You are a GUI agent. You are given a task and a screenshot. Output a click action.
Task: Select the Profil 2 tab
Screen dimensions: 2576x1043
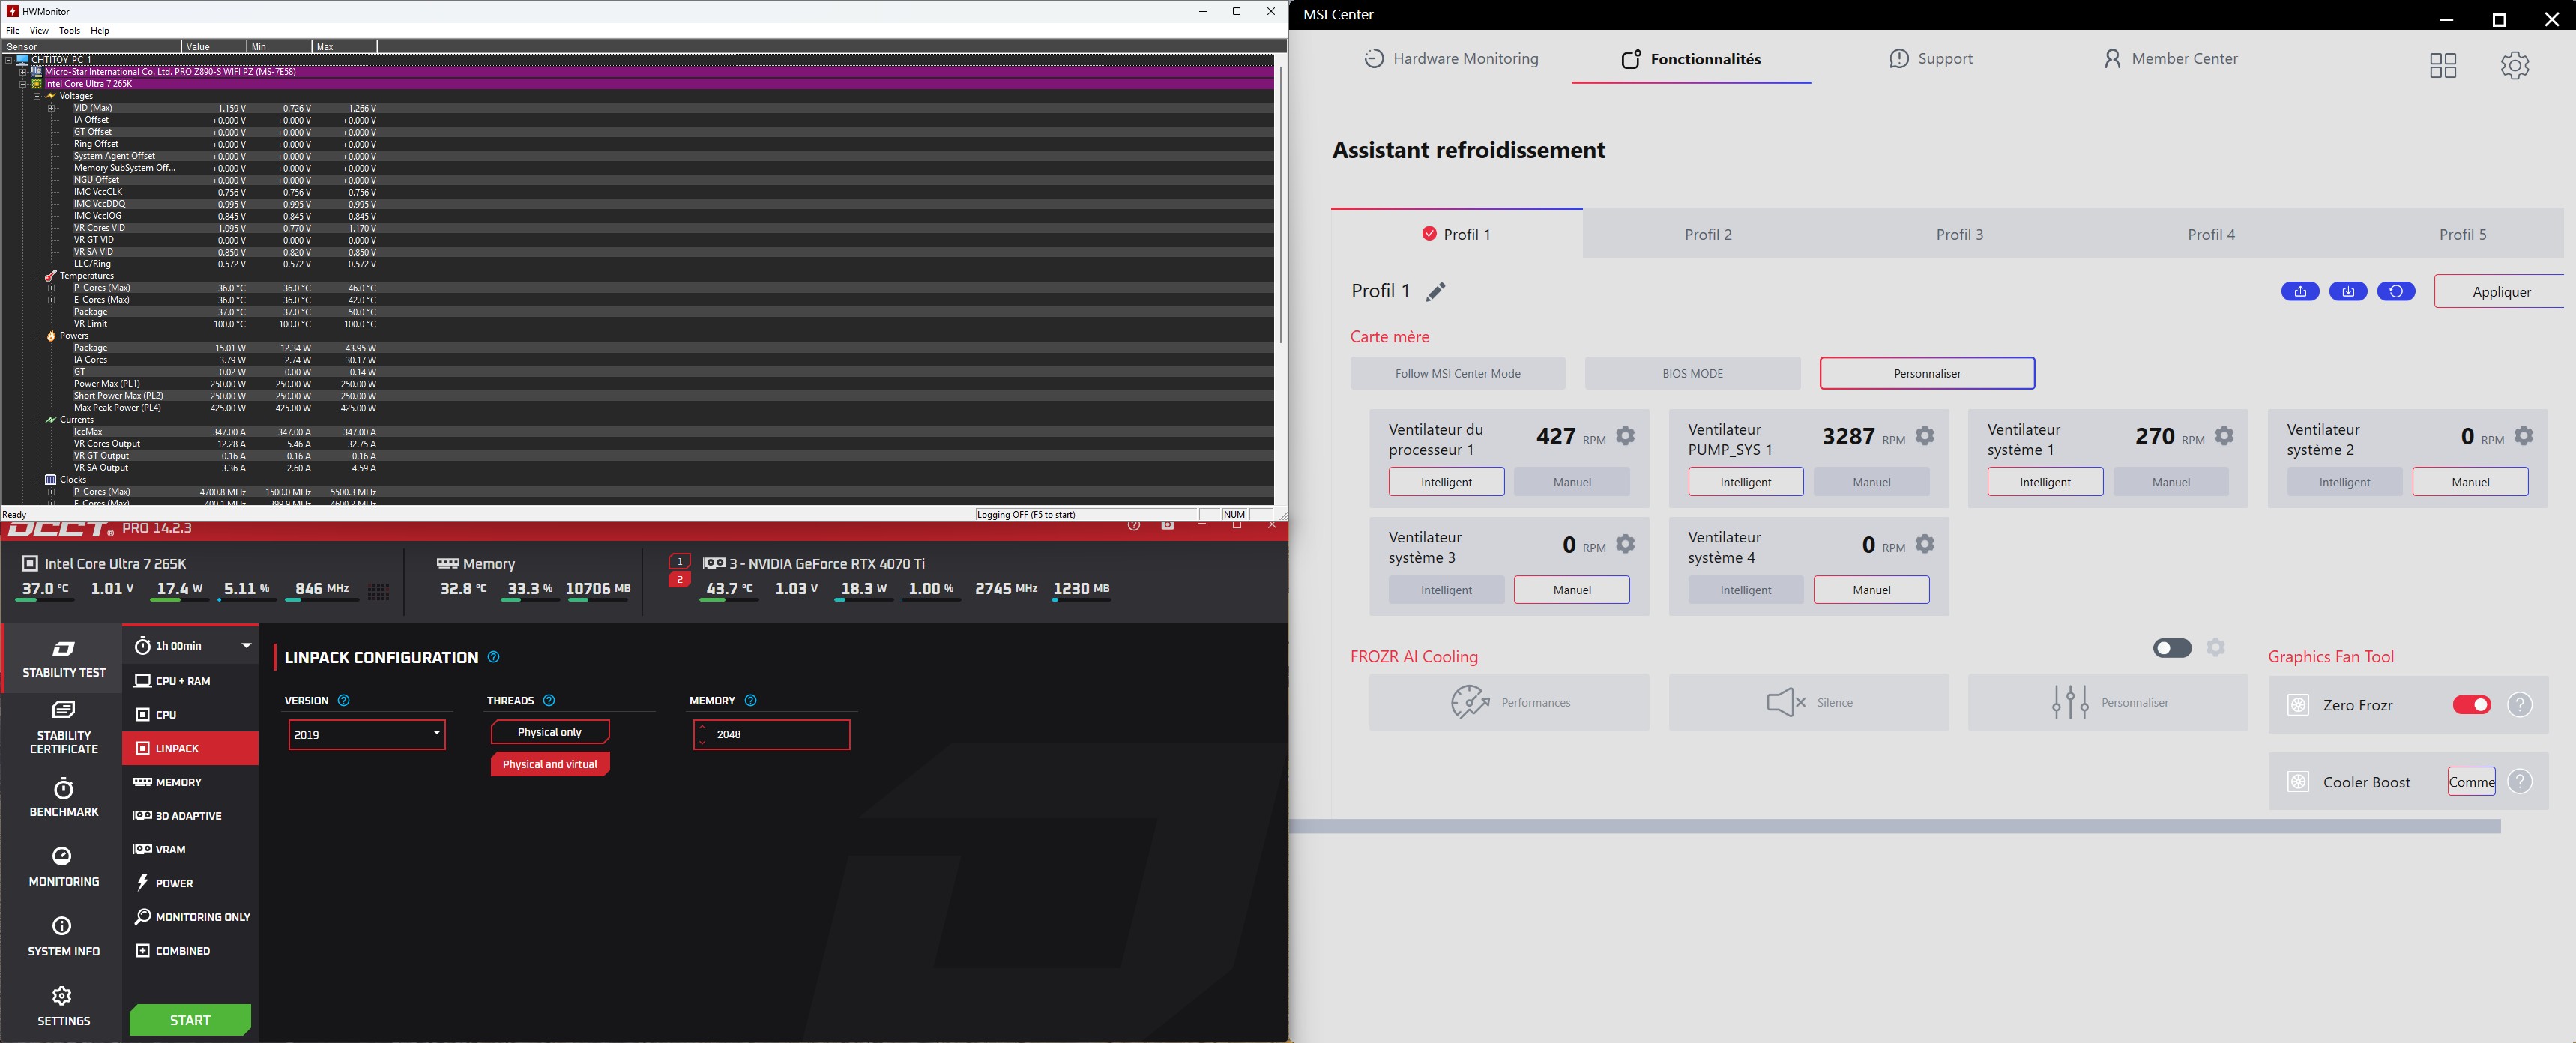coord(1707,234)
